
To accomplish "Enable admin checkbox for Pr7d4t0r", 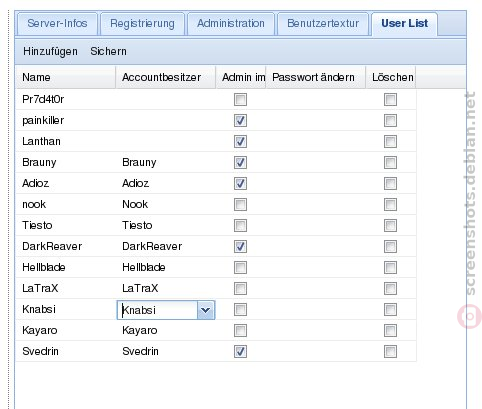I will click(x=240, y=99).
